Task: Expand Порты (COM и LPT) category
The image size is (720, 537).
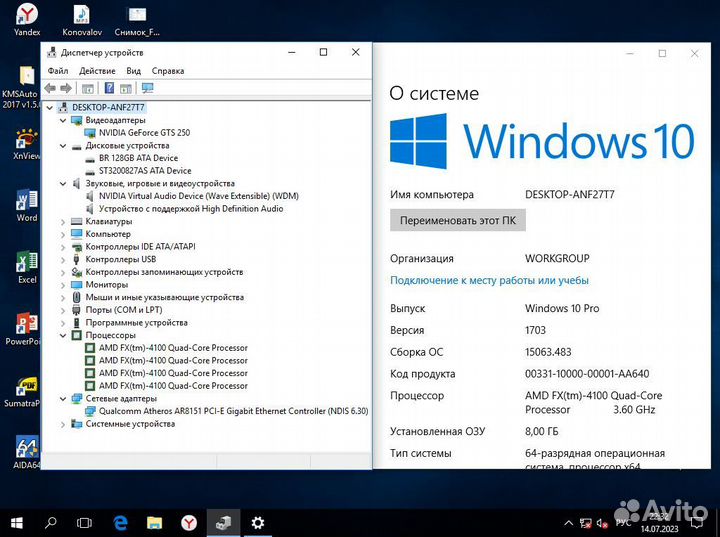Action: tap(63, 310)
